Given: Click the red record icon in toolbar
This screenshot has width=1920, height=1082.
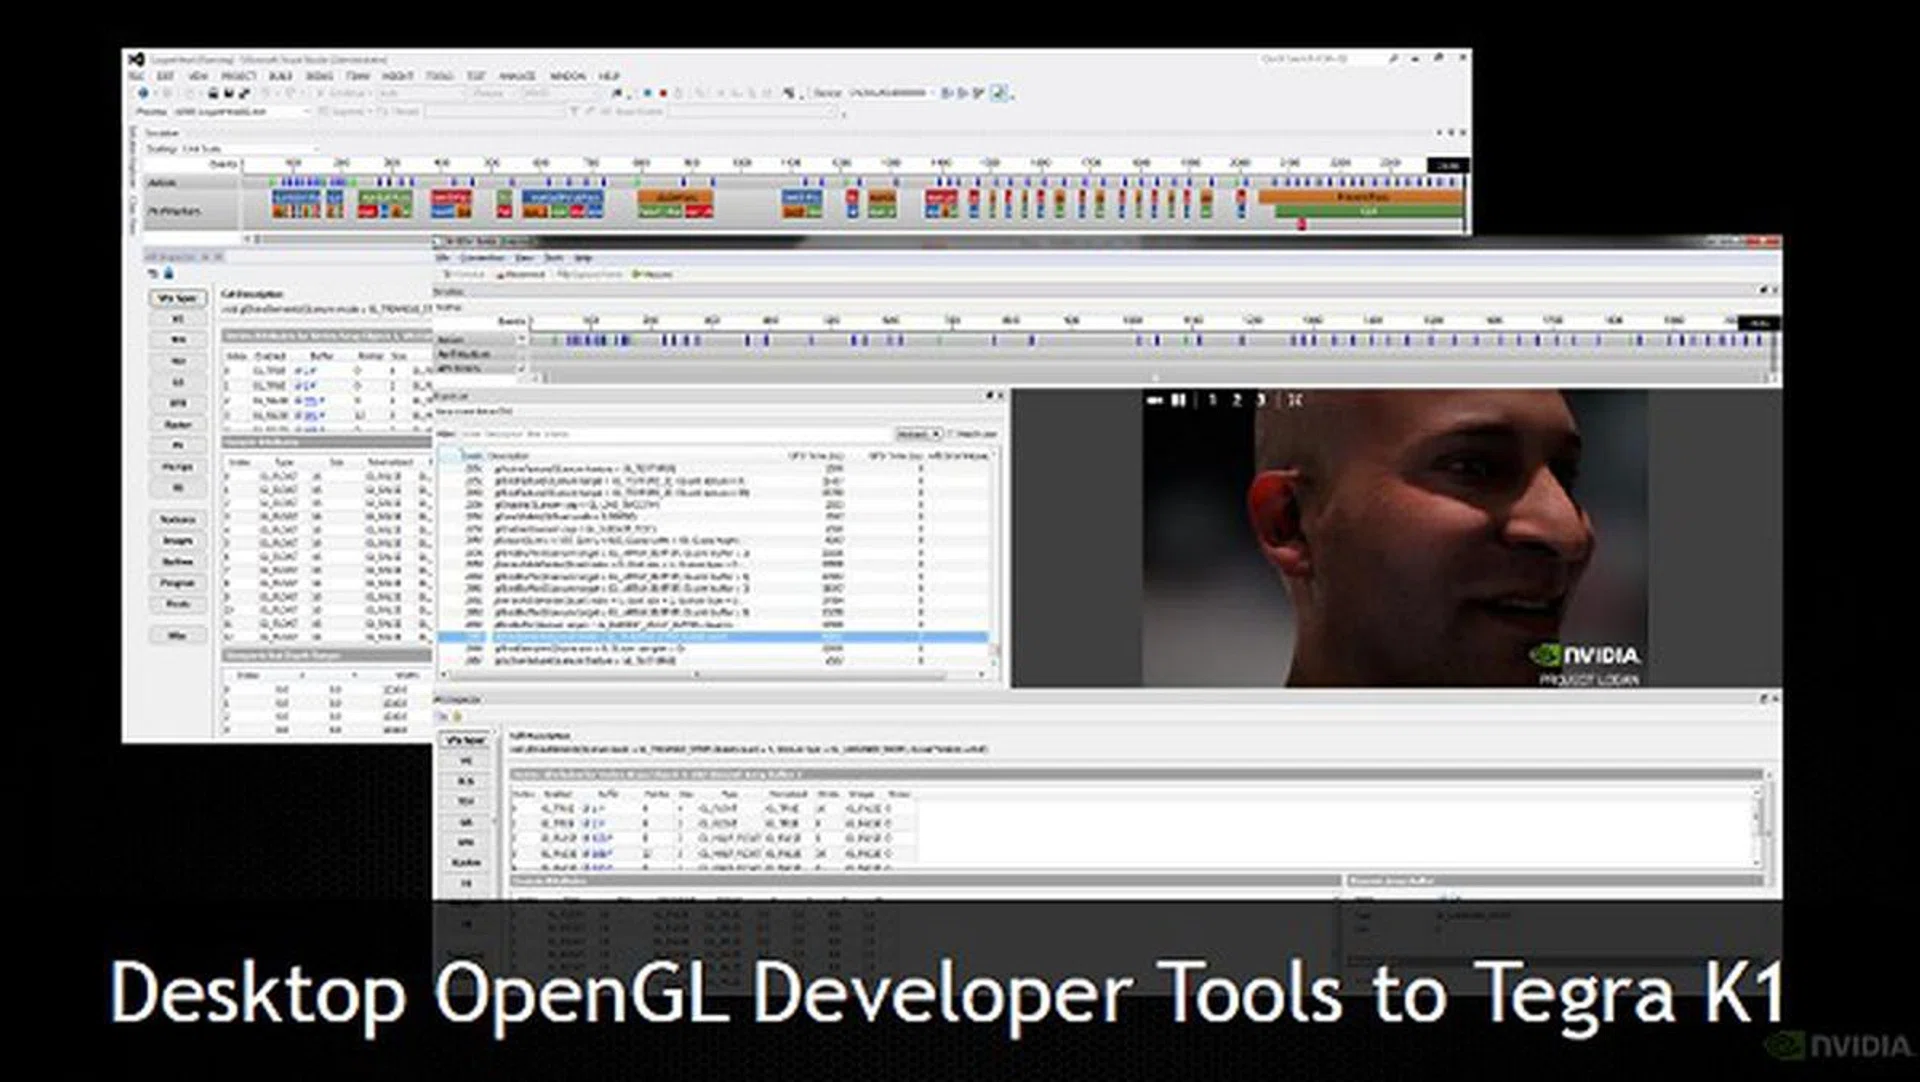Looking at the screenshot, I should coord(663,93).
